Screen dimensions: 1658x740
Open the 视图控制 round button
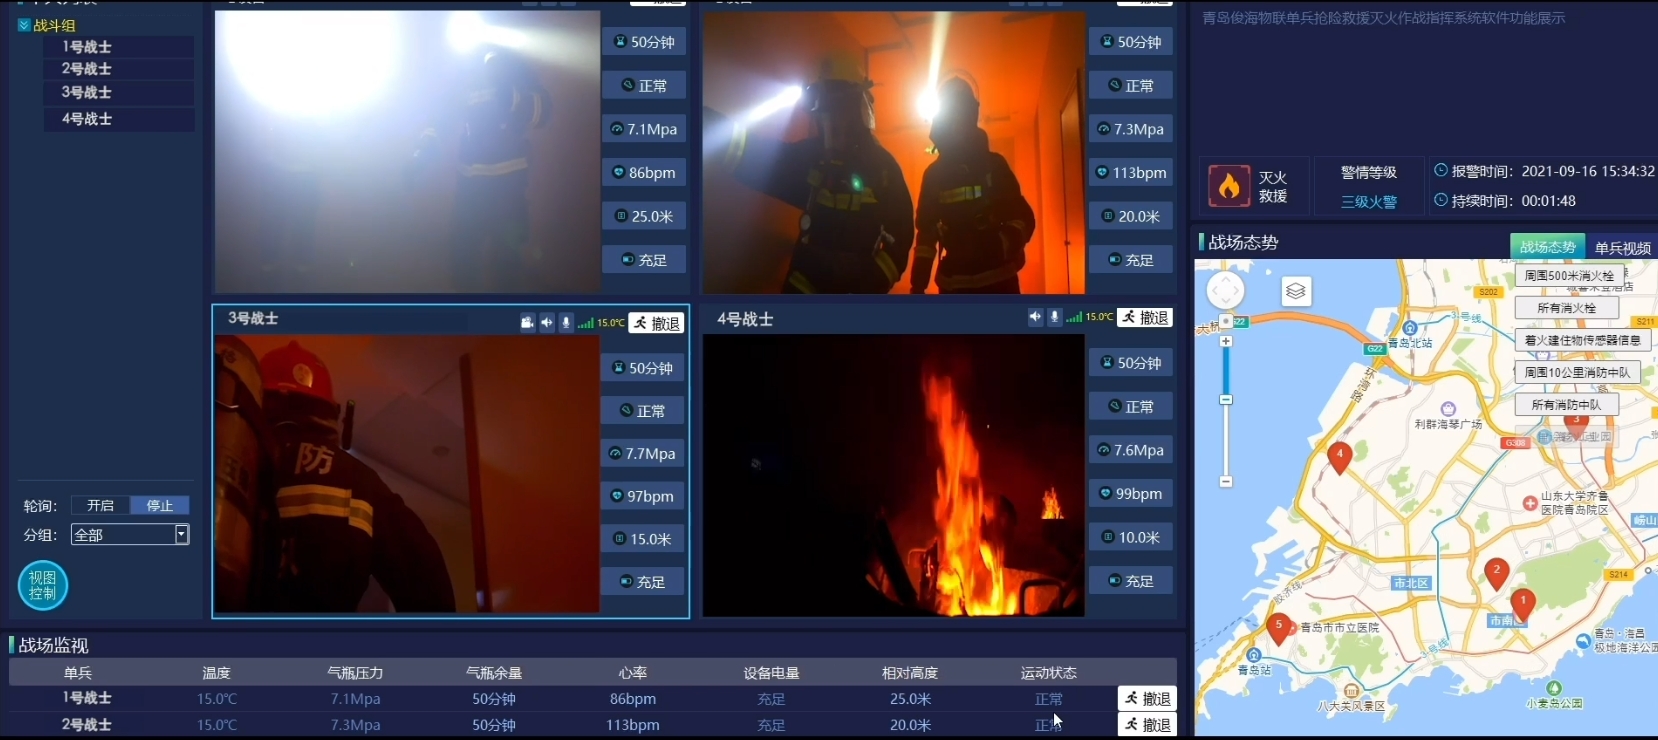point(43,585)
